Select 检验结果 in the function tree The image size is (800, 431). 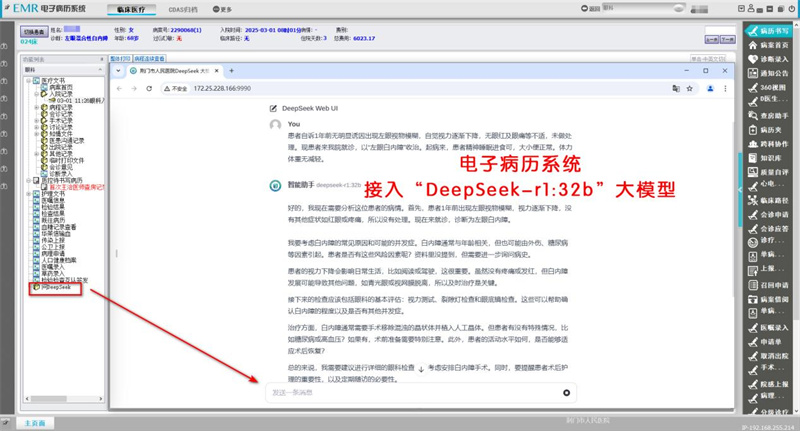(x=53, y=207)
